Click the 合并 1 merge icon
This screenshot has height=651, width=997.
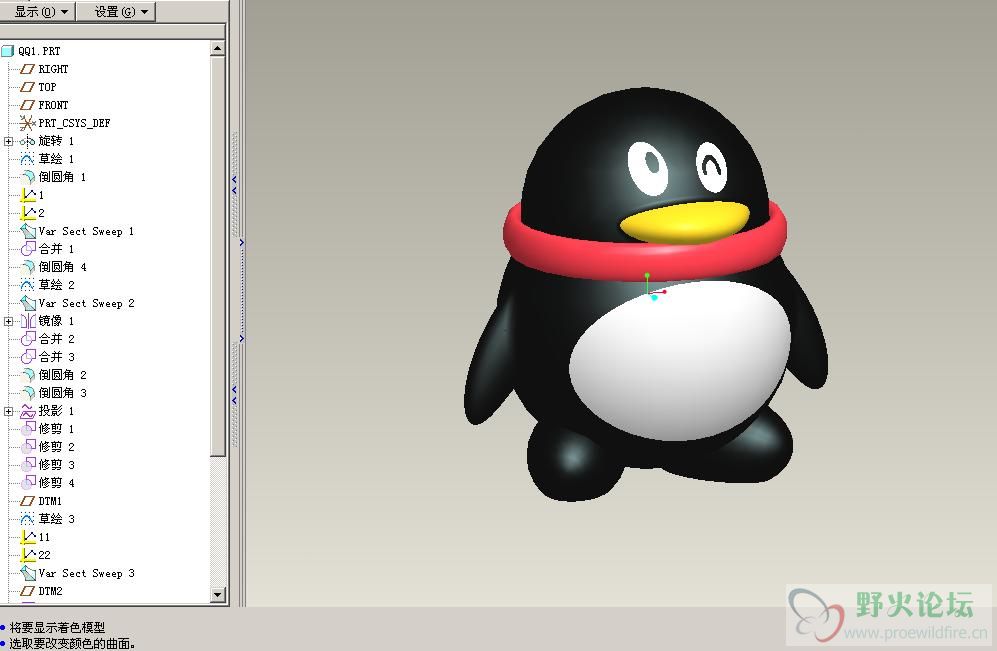[27, 249]
